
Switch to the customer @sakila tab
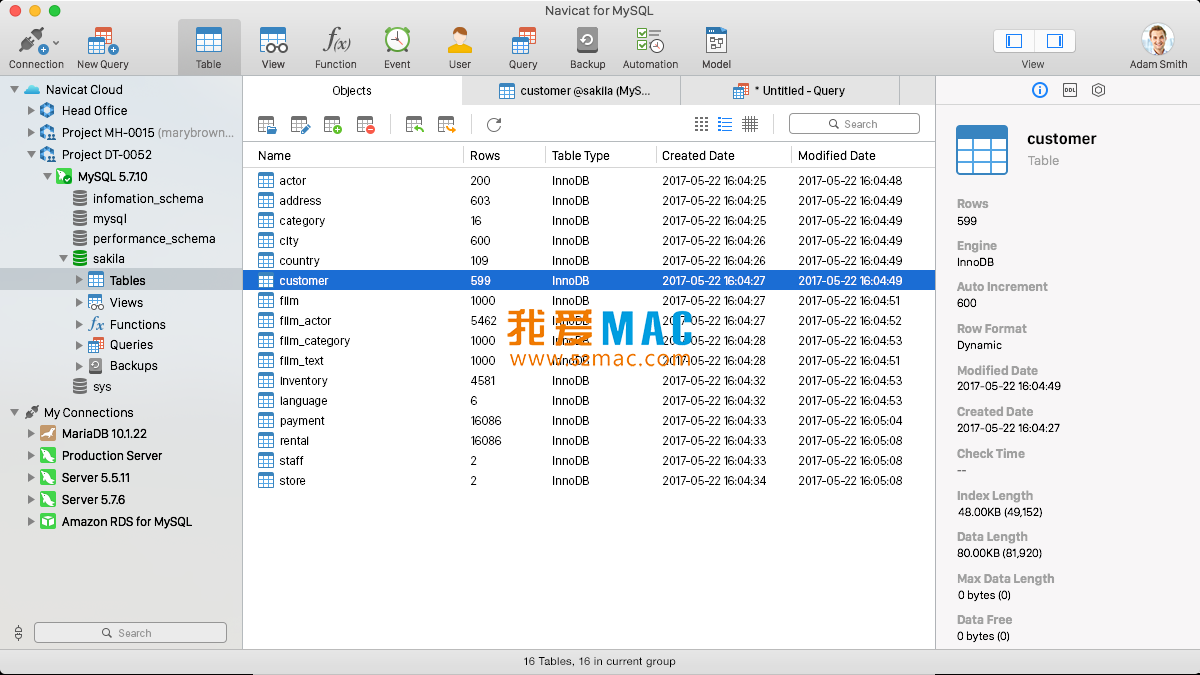tap(572, 91)
